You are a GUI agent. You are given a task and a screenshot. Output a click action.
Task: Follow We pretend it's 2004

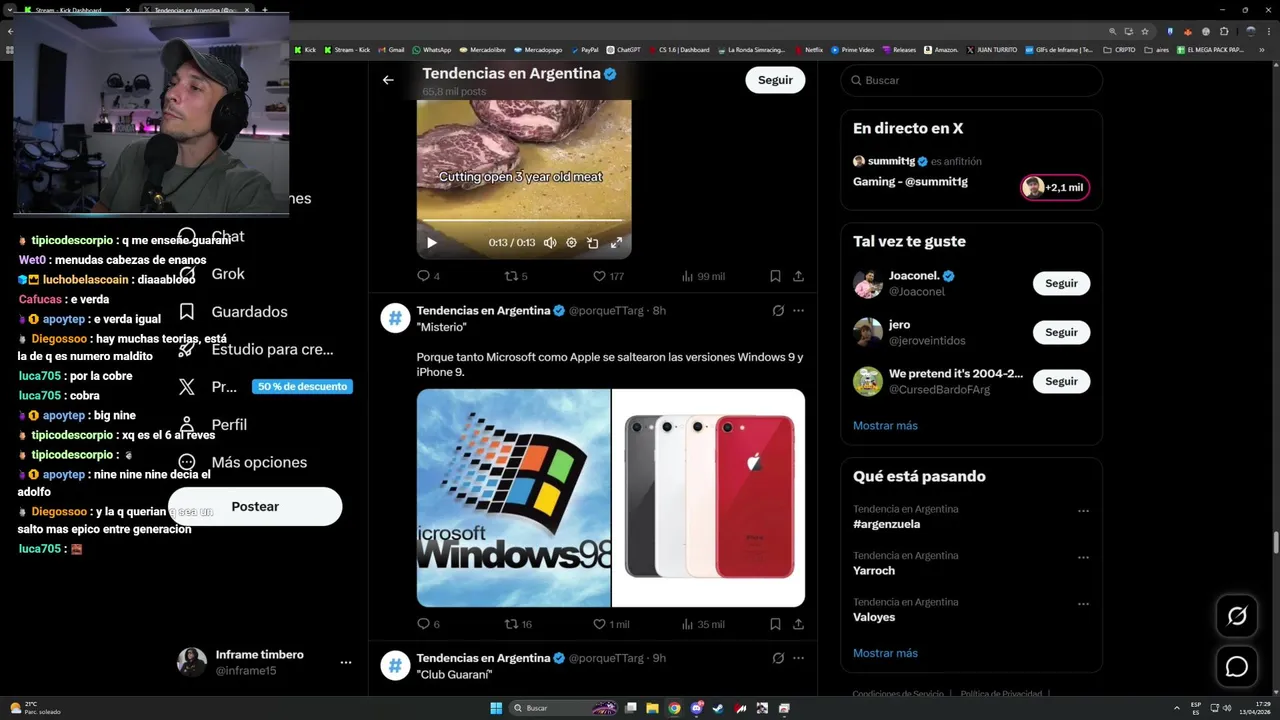(1061, 381)
